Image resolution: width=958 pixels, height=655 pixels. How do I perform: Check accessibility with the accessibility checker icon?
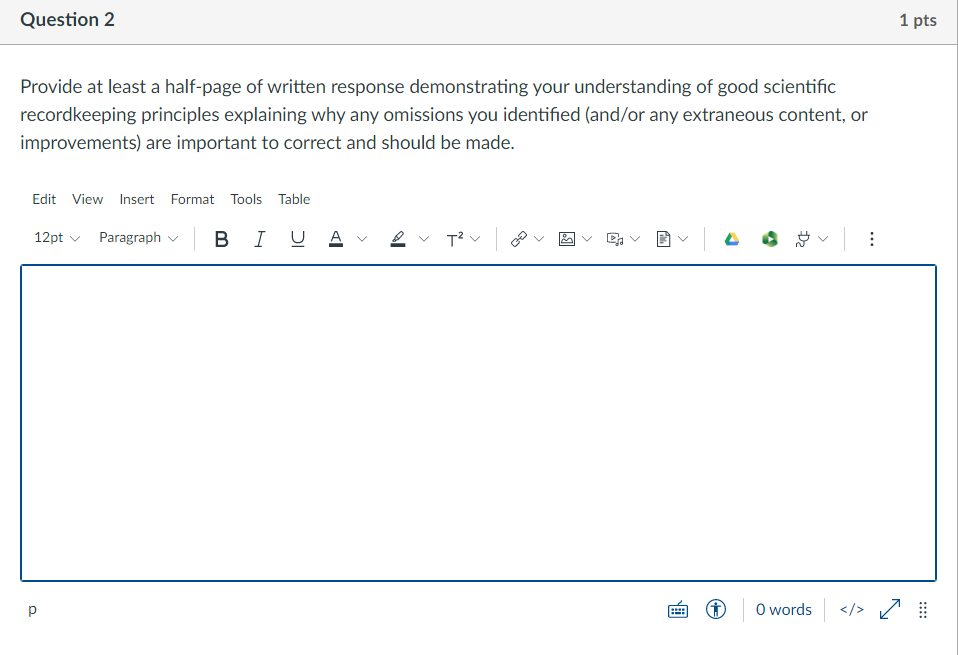pyautogui.click(x=716, y=609)
